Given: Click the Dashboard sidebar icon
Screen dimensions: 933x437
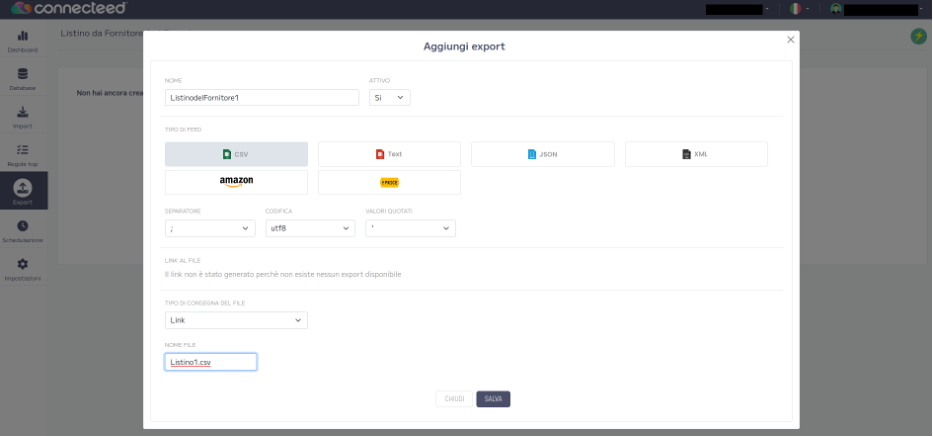Looking at the screenshot, I should tap(23, 37).
